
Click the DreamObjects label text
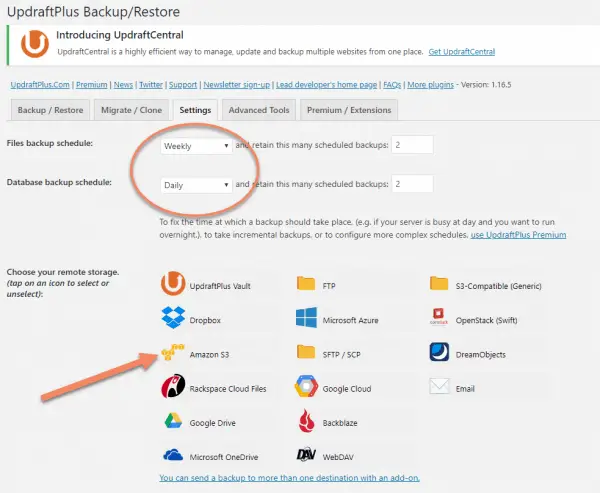(481, 355)
